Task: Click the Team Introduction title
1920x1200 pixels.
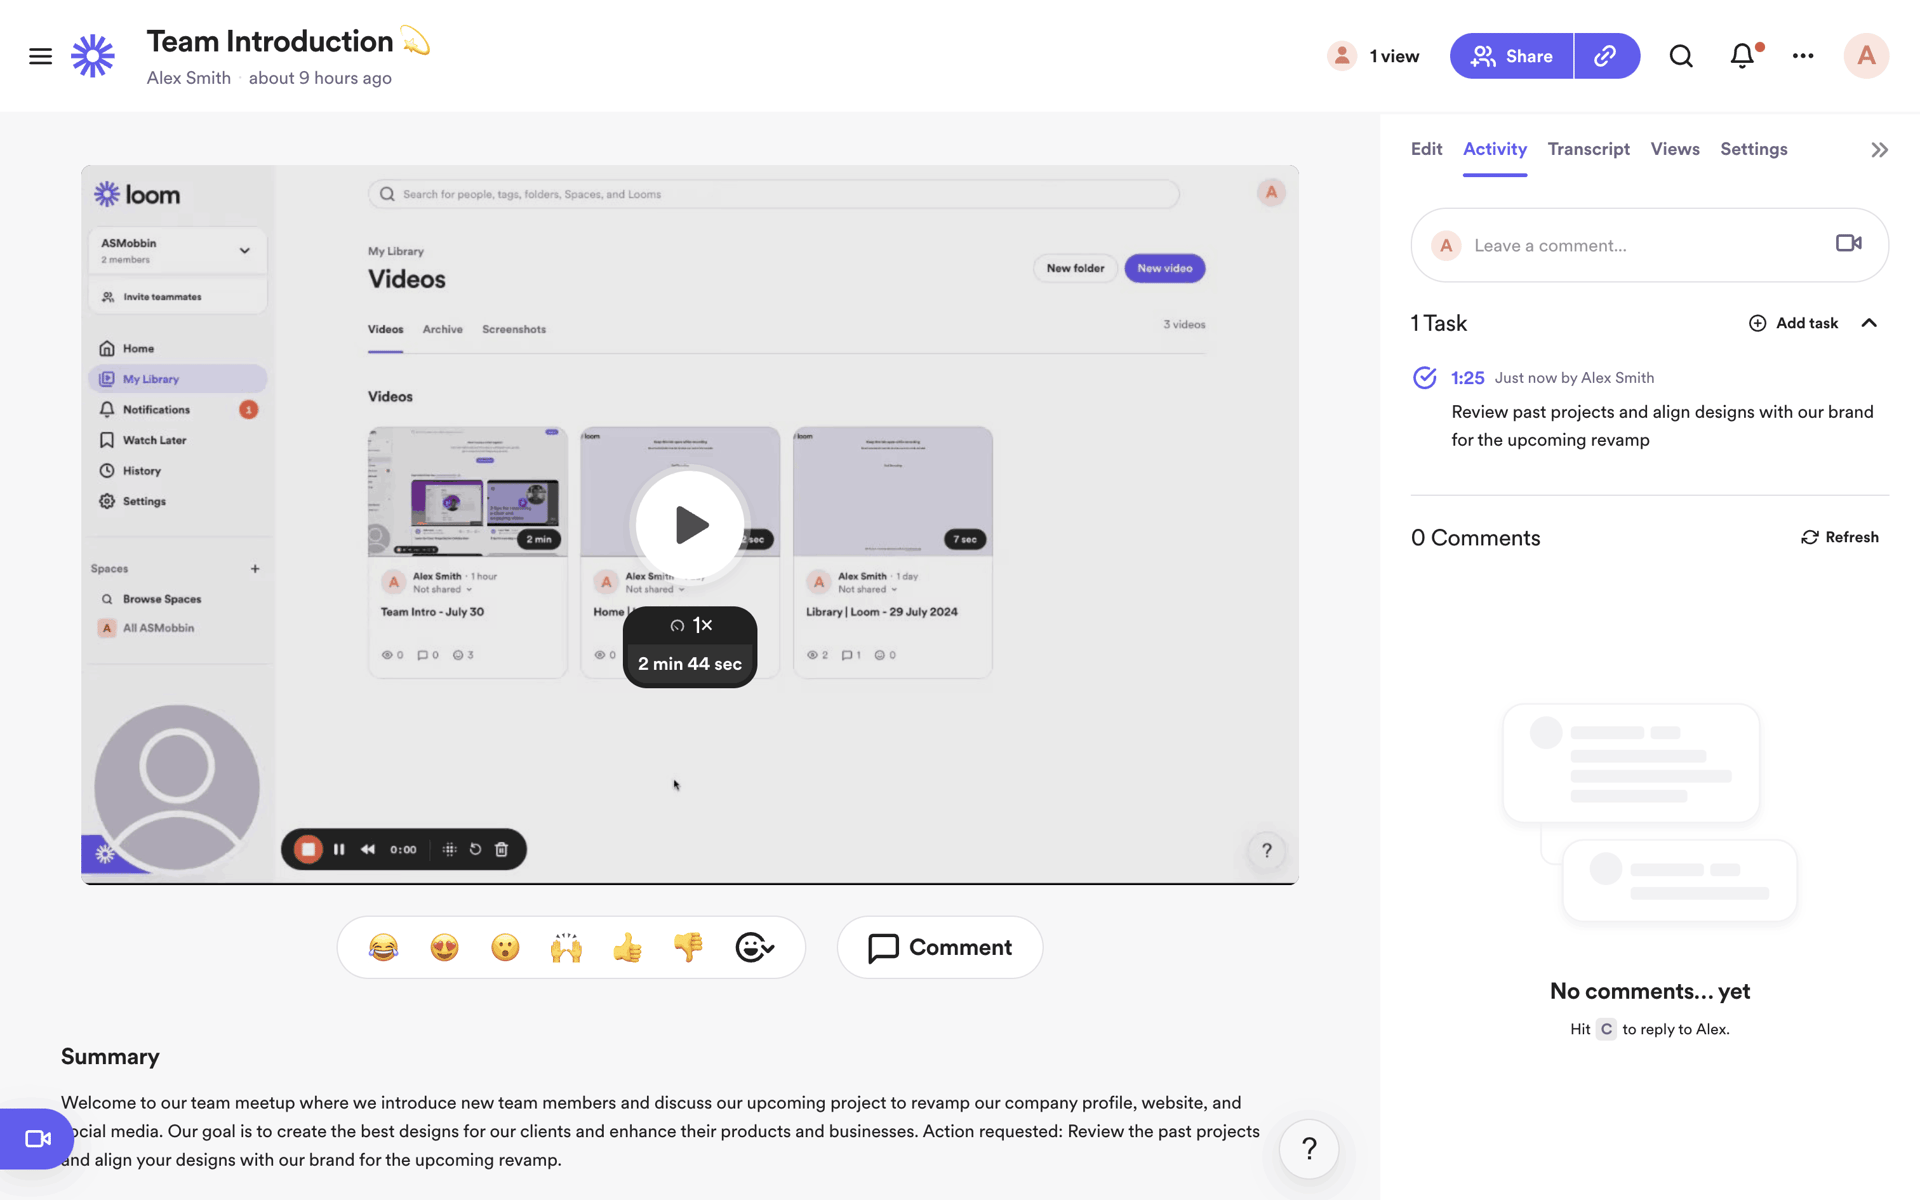Action: [x=270, y=41]
